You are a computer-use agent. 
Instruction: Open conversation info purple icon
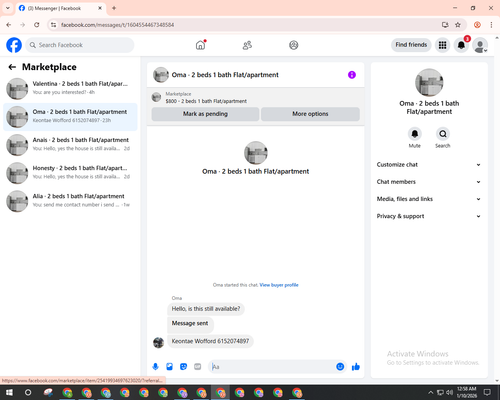click(x=352, y=75)
